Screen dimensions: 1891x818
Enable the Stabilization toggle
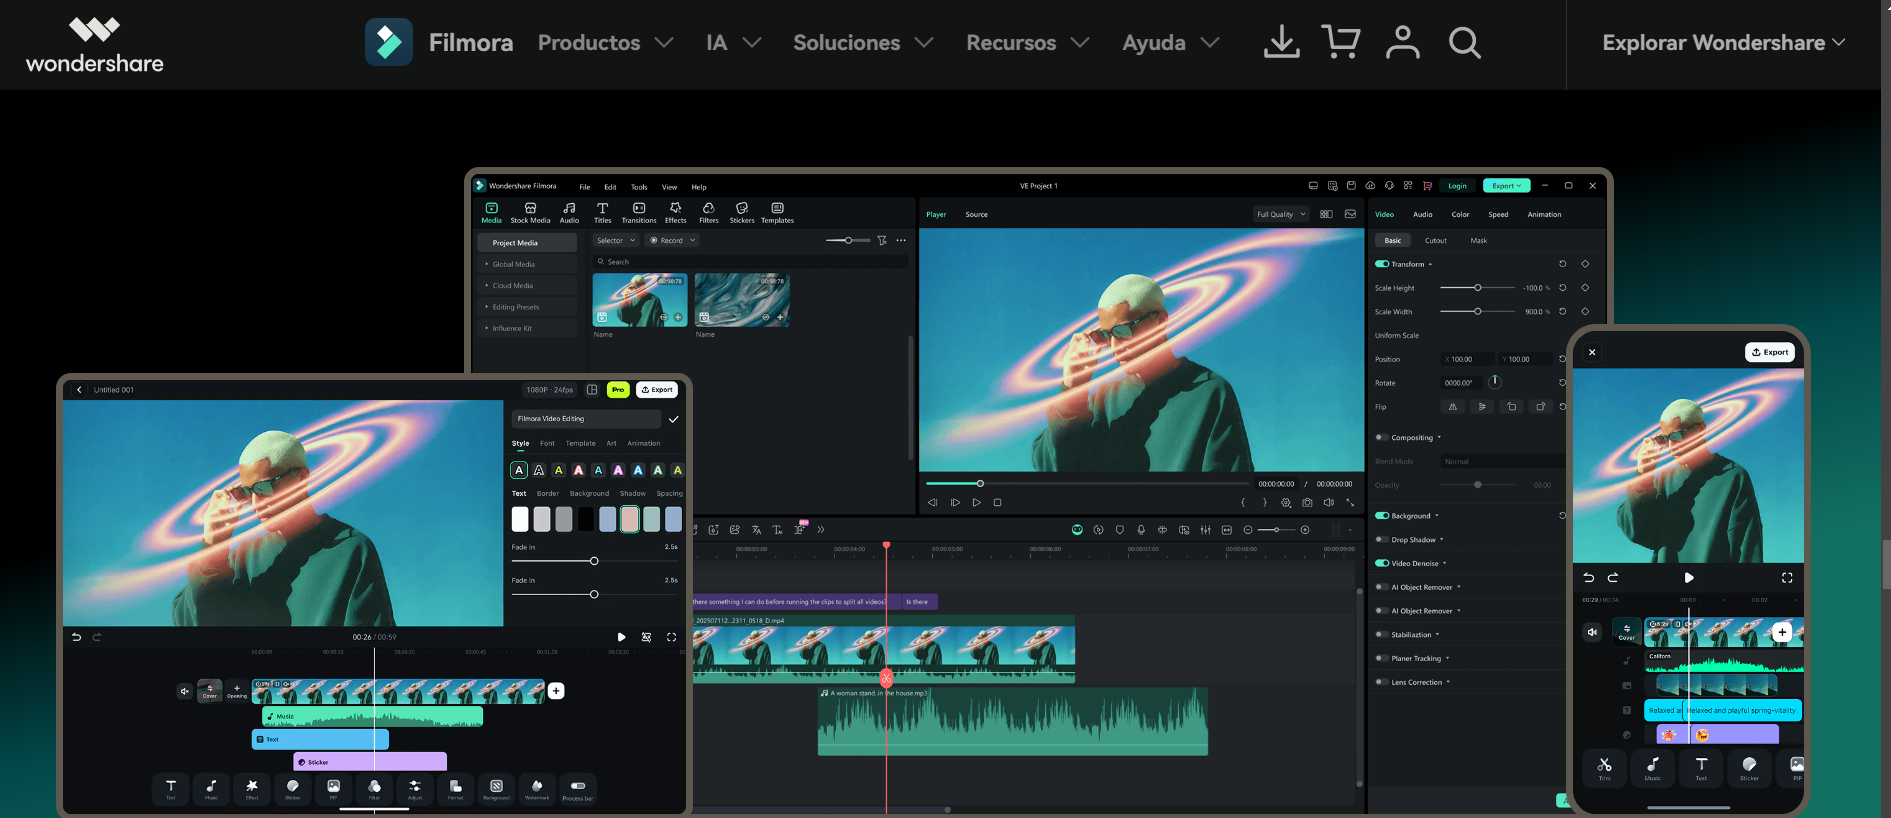coord(1382,634)
